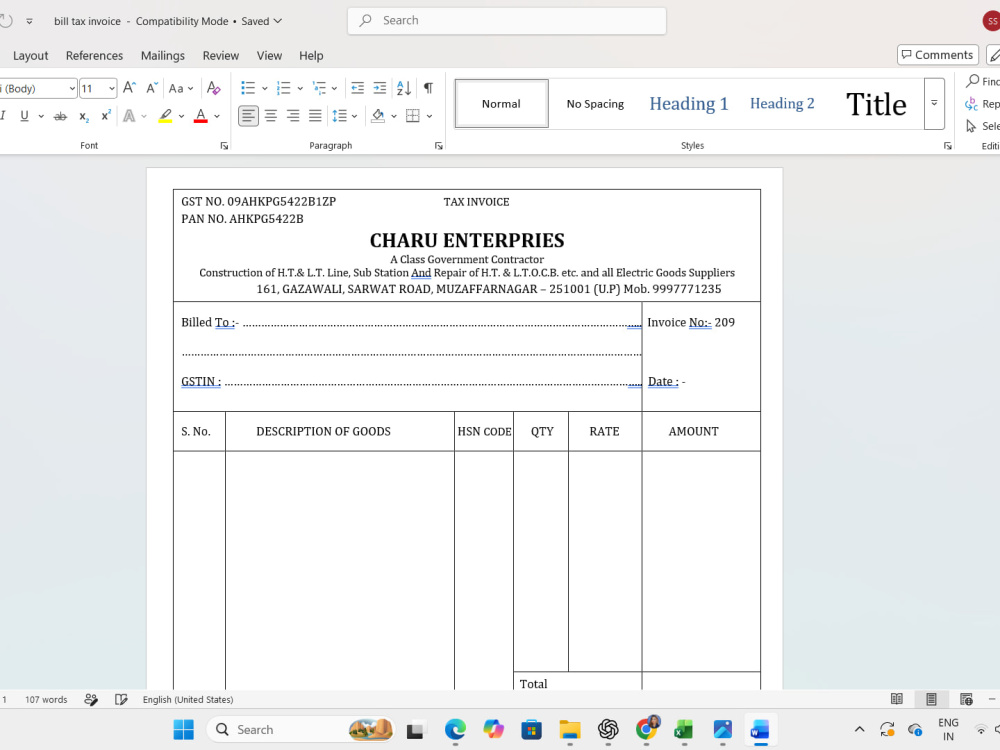Apply the Title style

[876, 103]
